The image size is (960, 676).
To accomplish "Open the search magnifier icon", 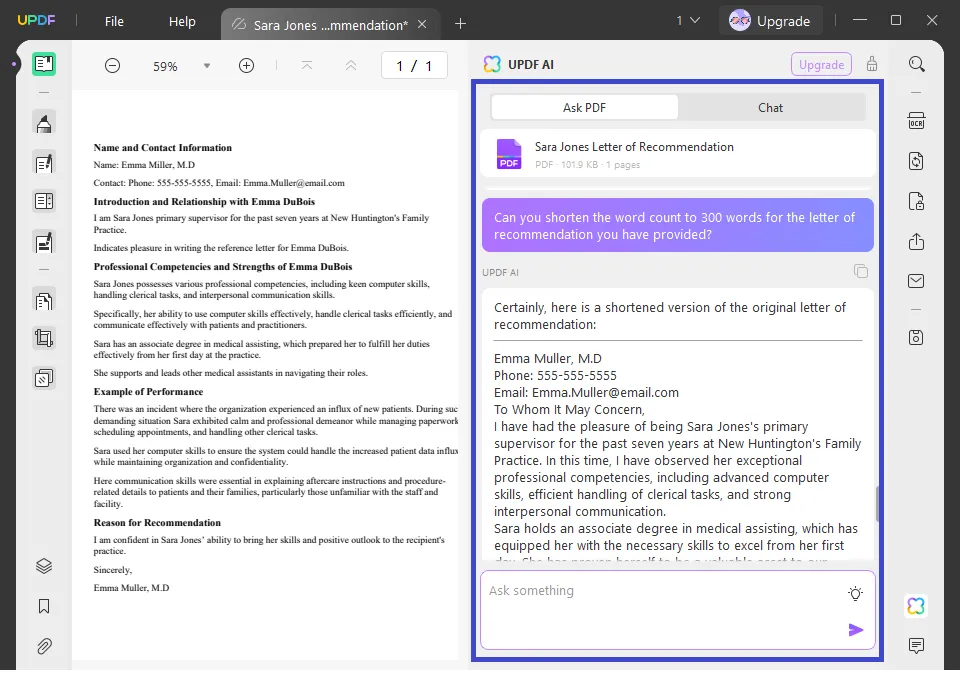I will tap(917, 64).
